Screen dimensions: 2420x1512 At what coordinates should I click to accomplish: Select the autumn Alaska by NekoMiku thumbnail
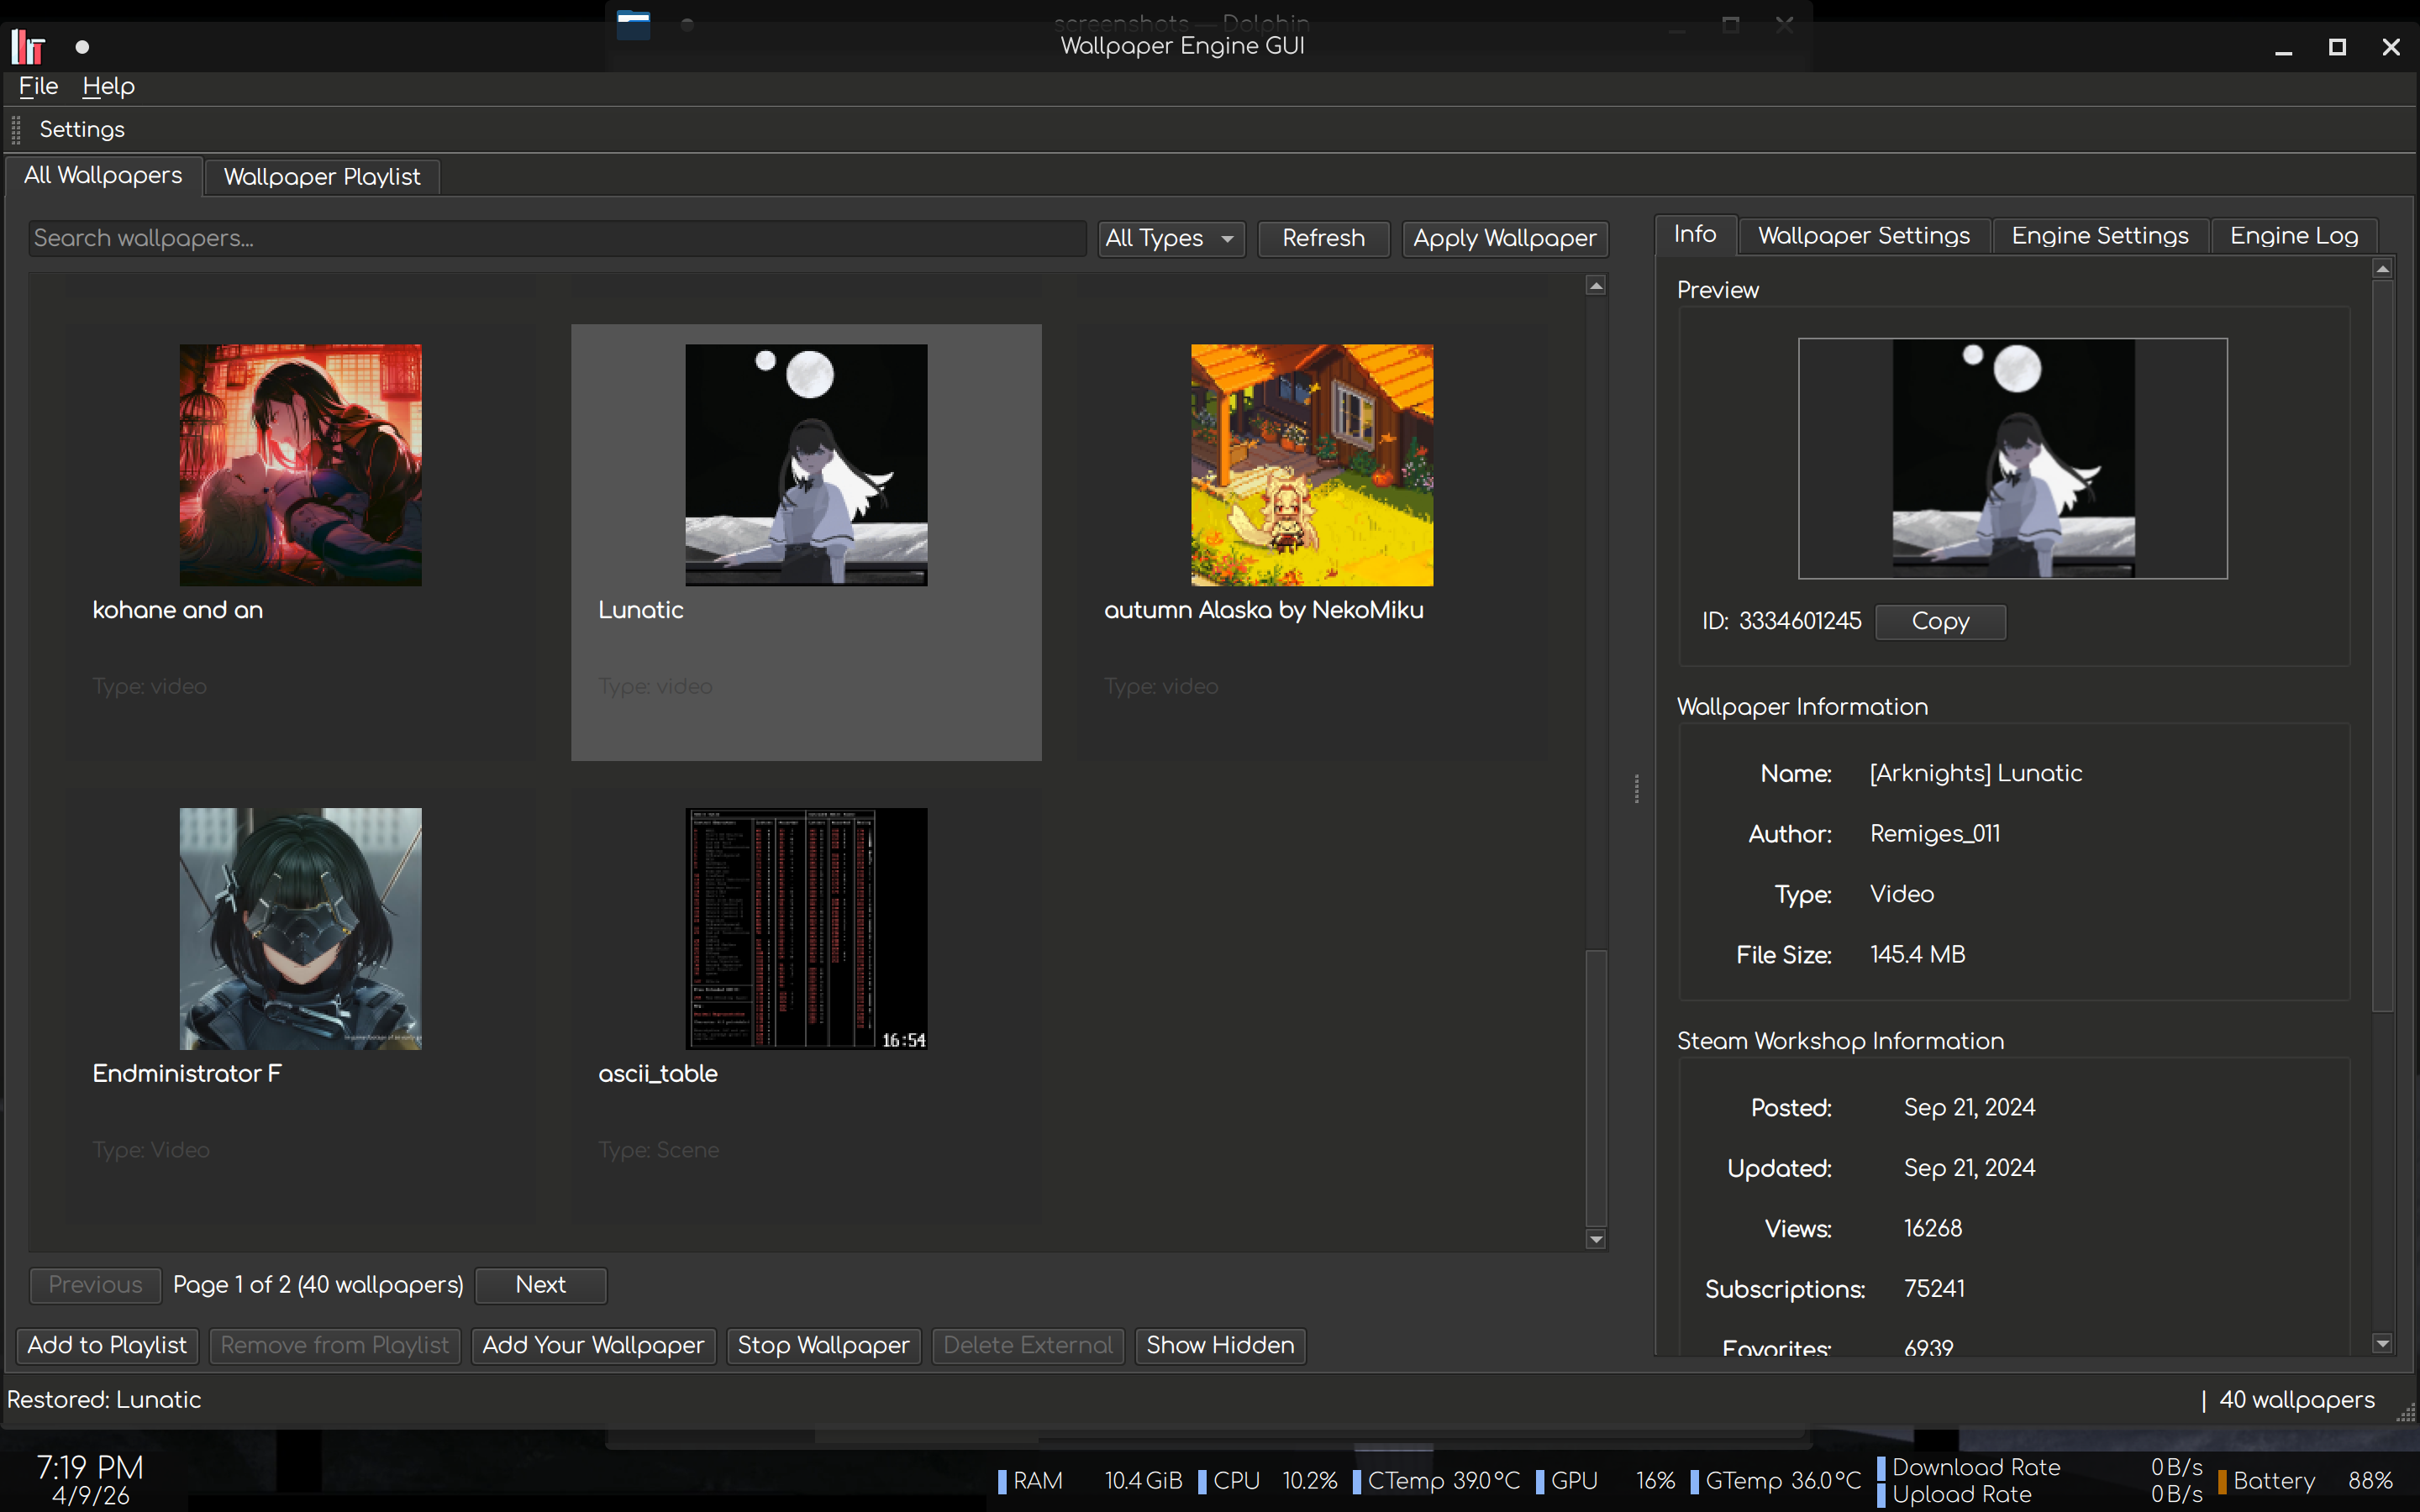coord(1312,465)
